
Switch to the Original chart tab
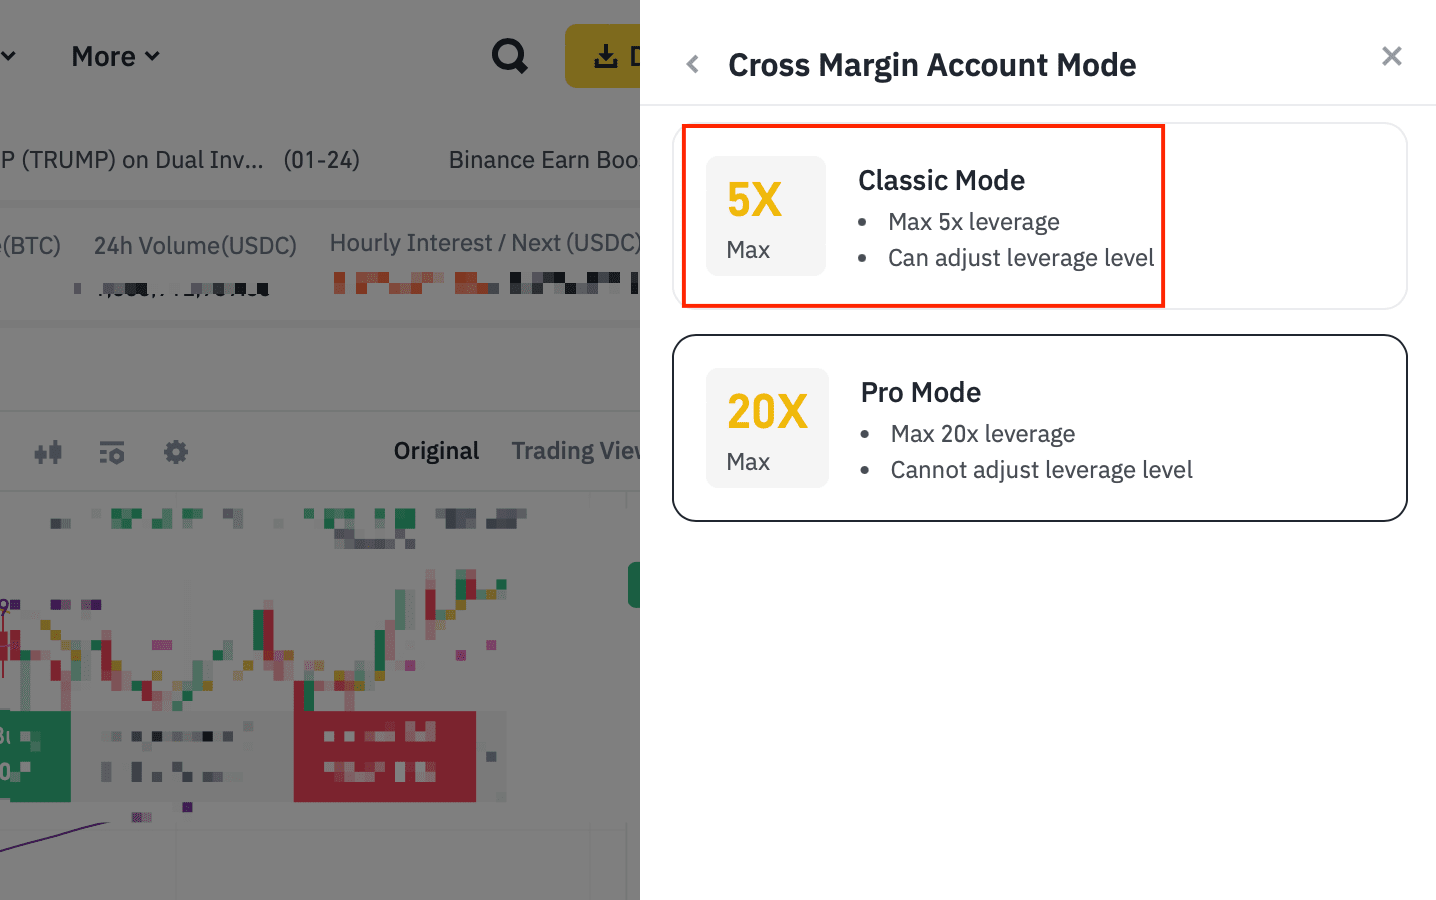tap(436, 451)
